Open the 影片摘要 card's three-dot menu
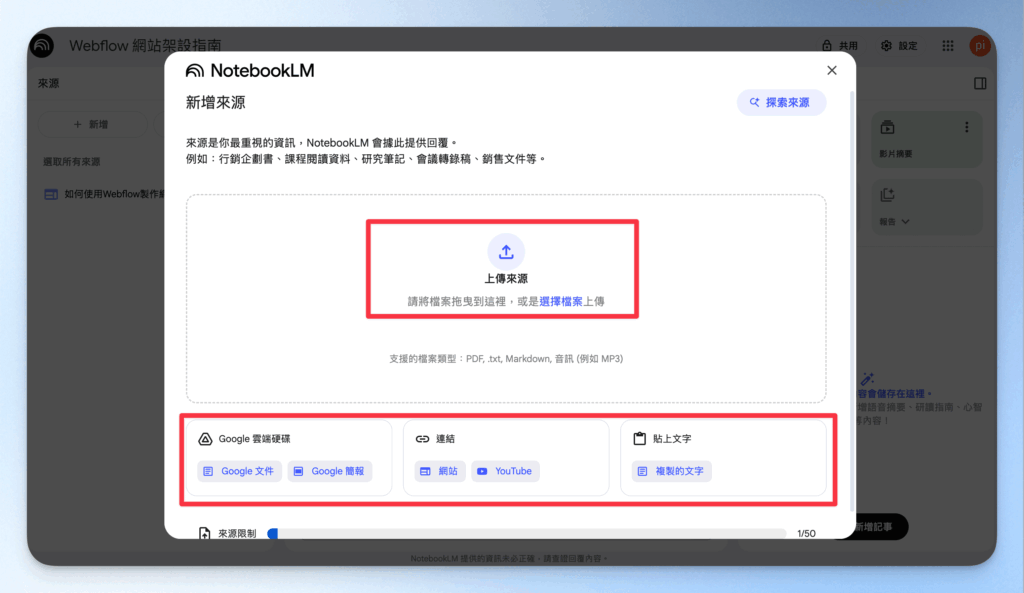This screenshot has height=593, width=1024. coord(967,128)
